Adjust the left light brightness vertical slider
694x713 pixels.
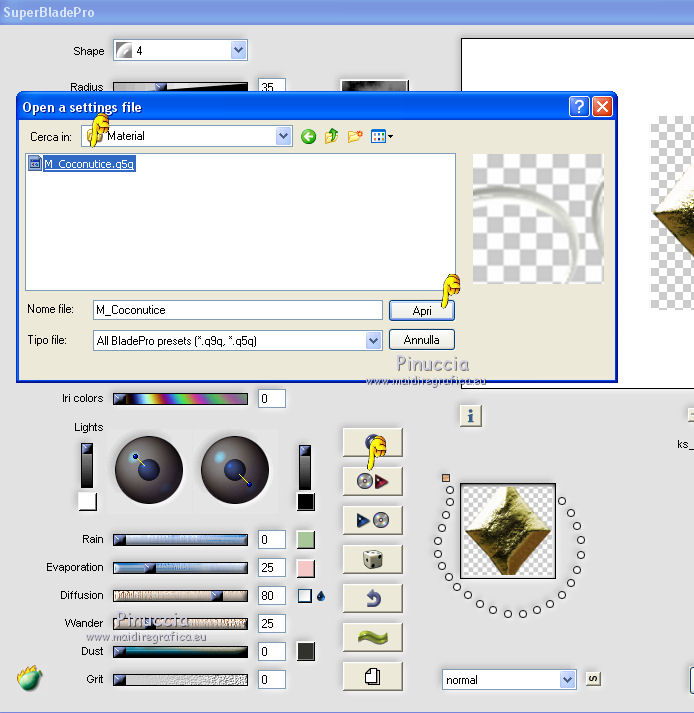[87, 466]
